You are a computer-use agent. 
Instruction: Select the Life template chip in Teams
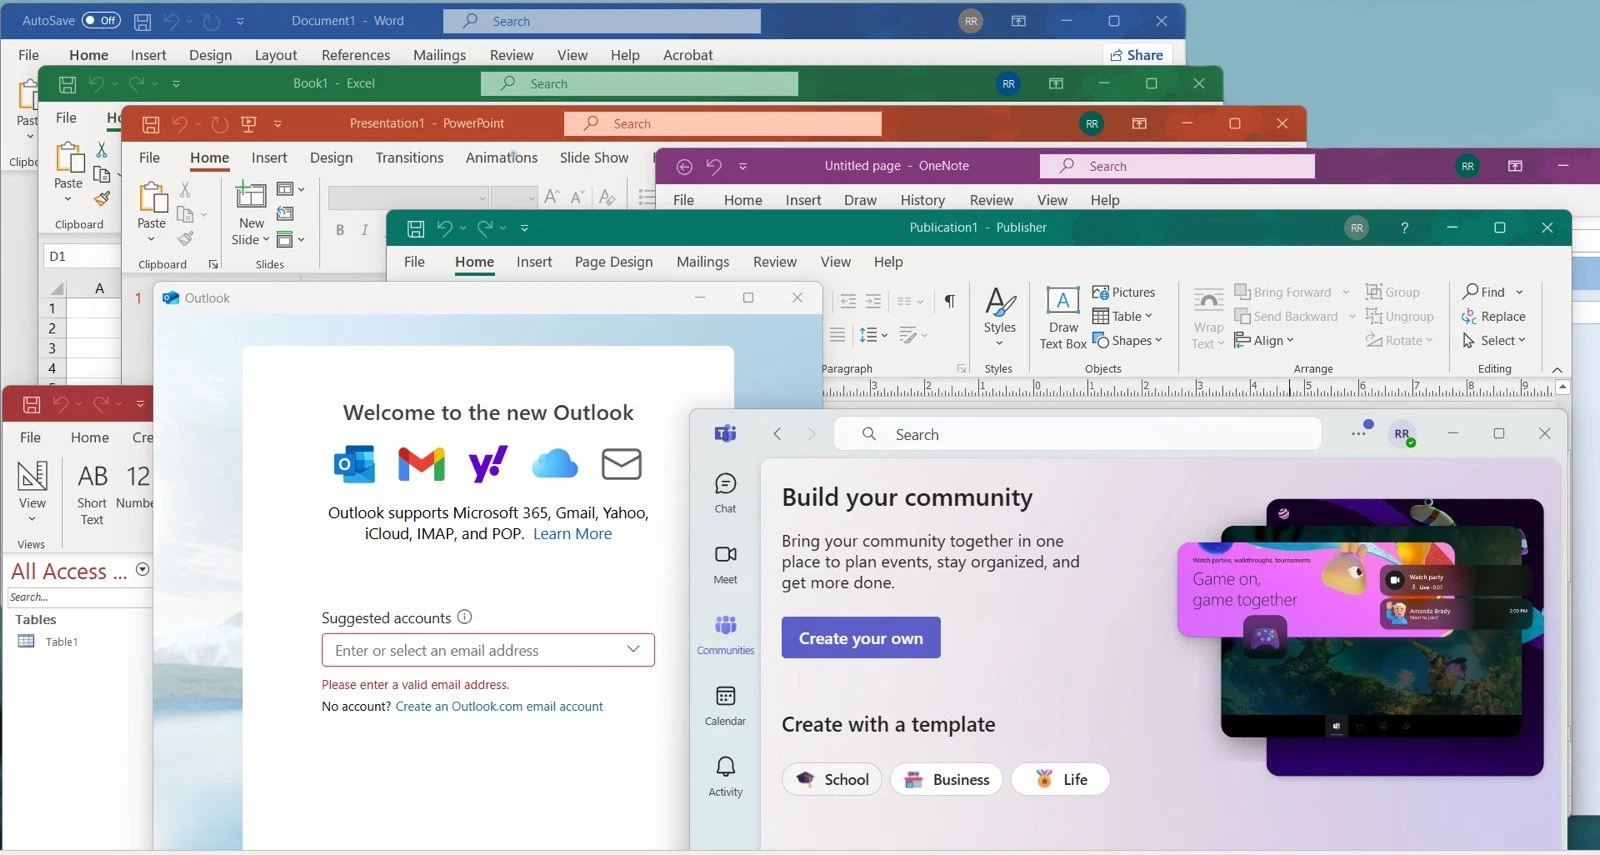pos(1060,779)
